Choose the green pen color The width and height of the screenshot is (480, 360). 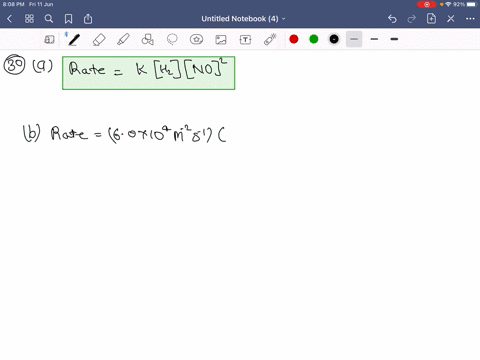[x=314, y=39]
